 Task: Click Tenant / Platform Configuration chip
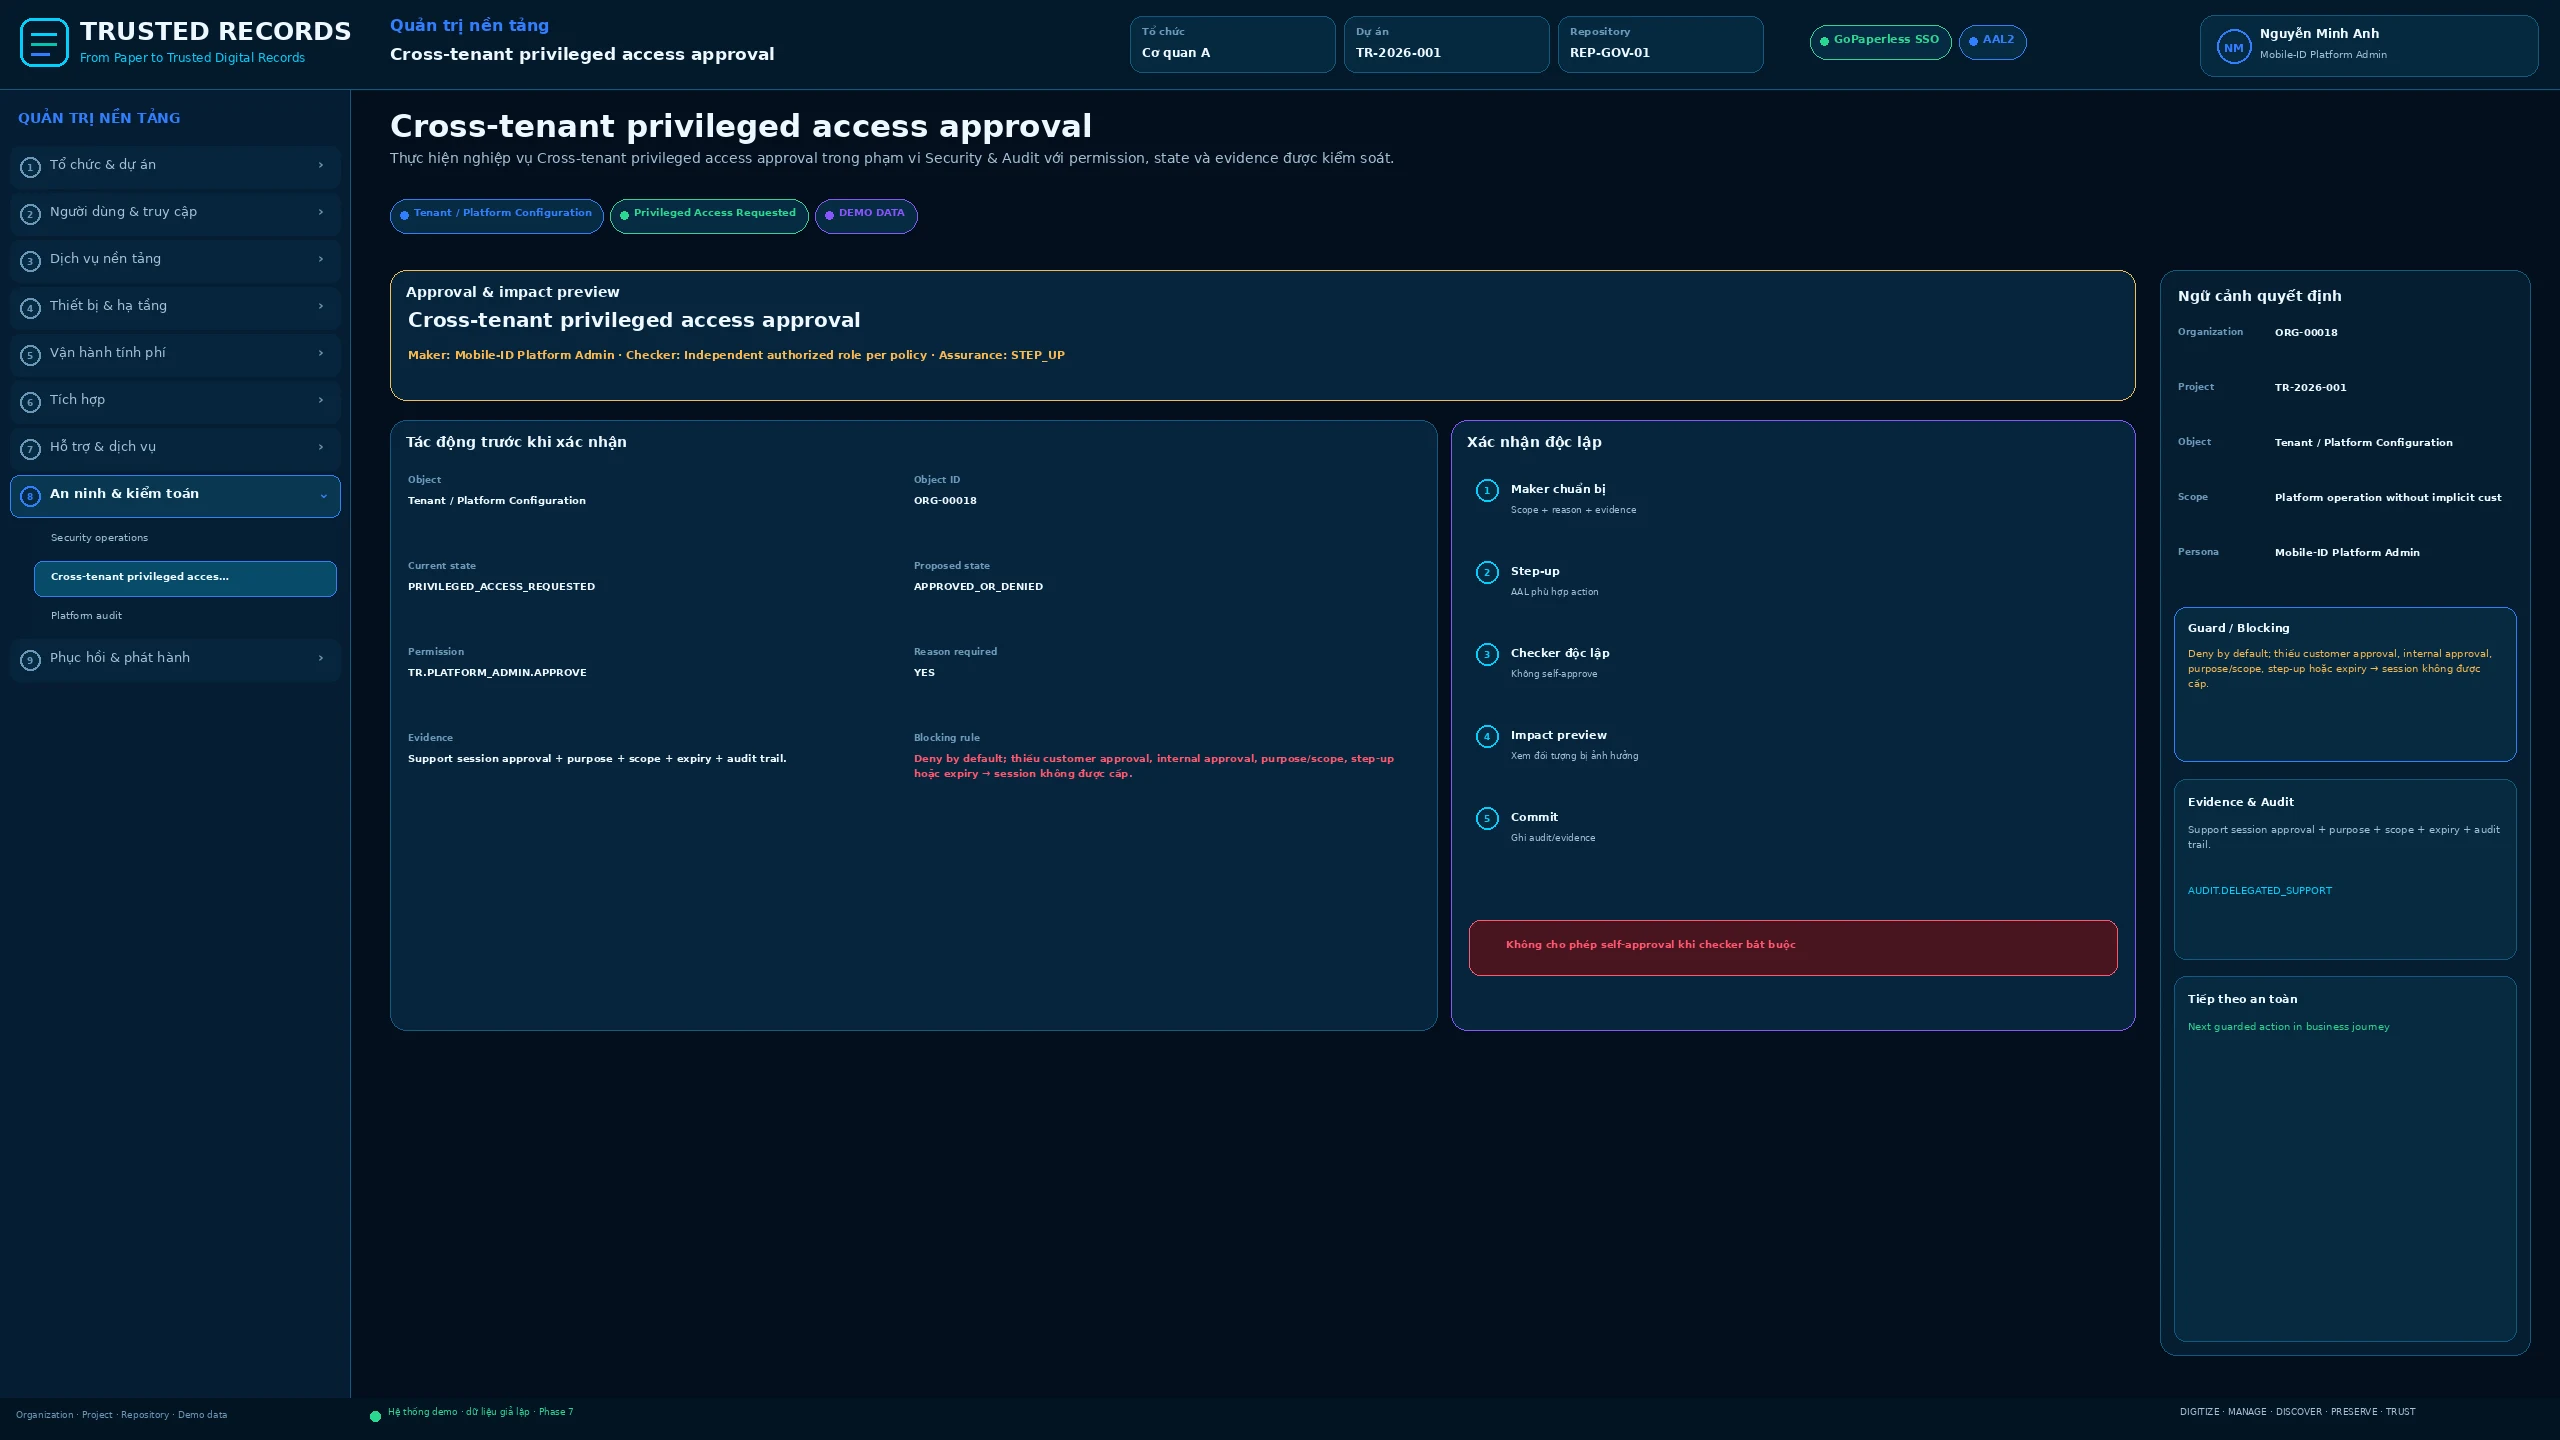(x=496, y=215)
